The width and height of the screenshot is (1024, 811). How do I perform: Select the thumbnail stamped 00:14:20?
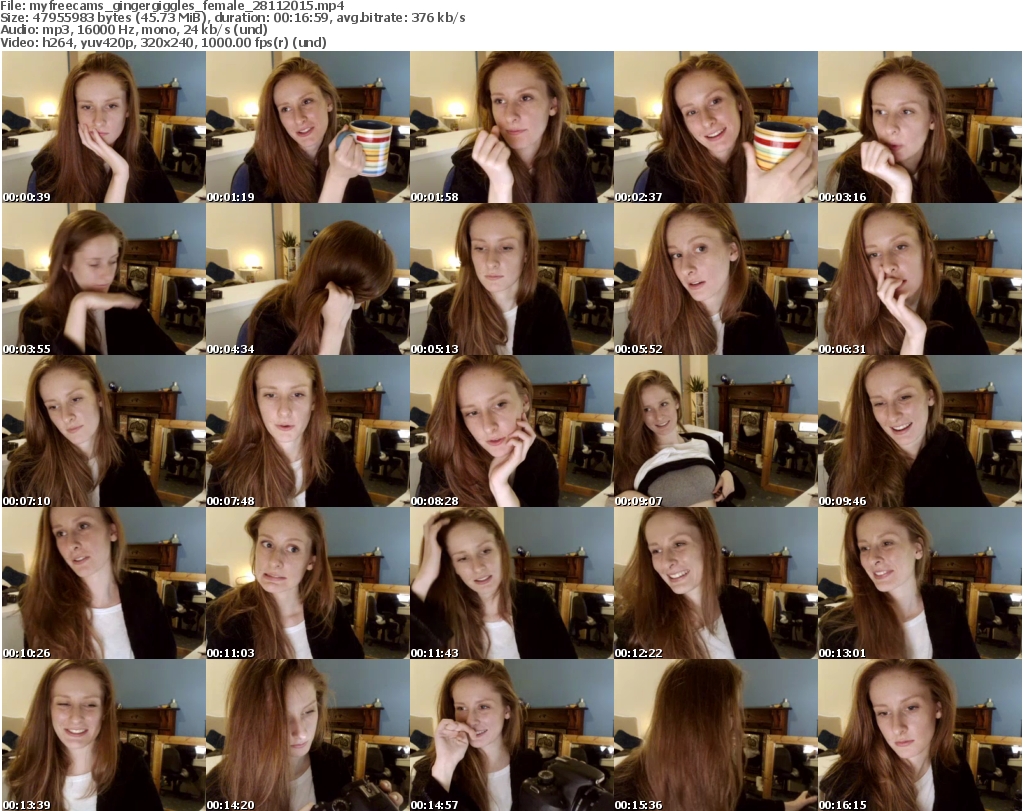tap(308, 735)
